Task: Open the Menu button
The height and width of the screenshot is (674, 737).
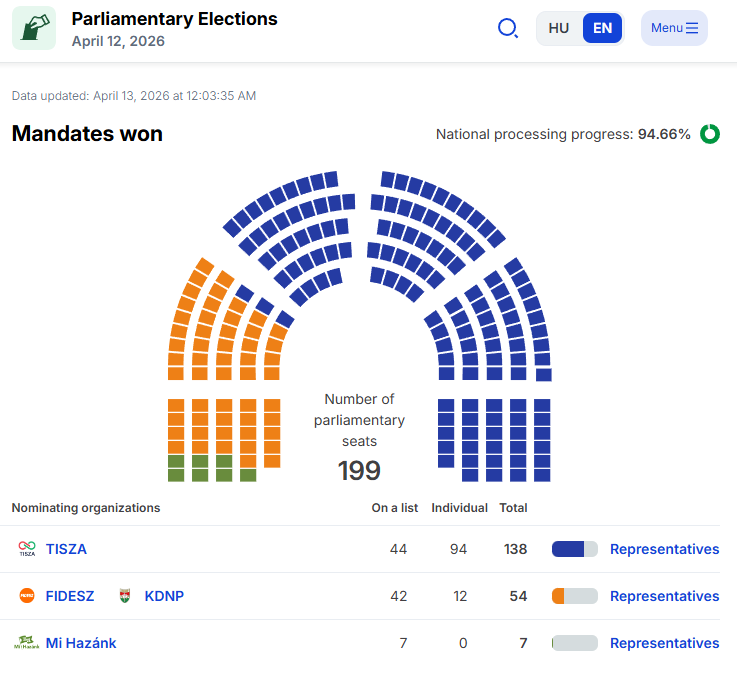Action: point(674,28)
